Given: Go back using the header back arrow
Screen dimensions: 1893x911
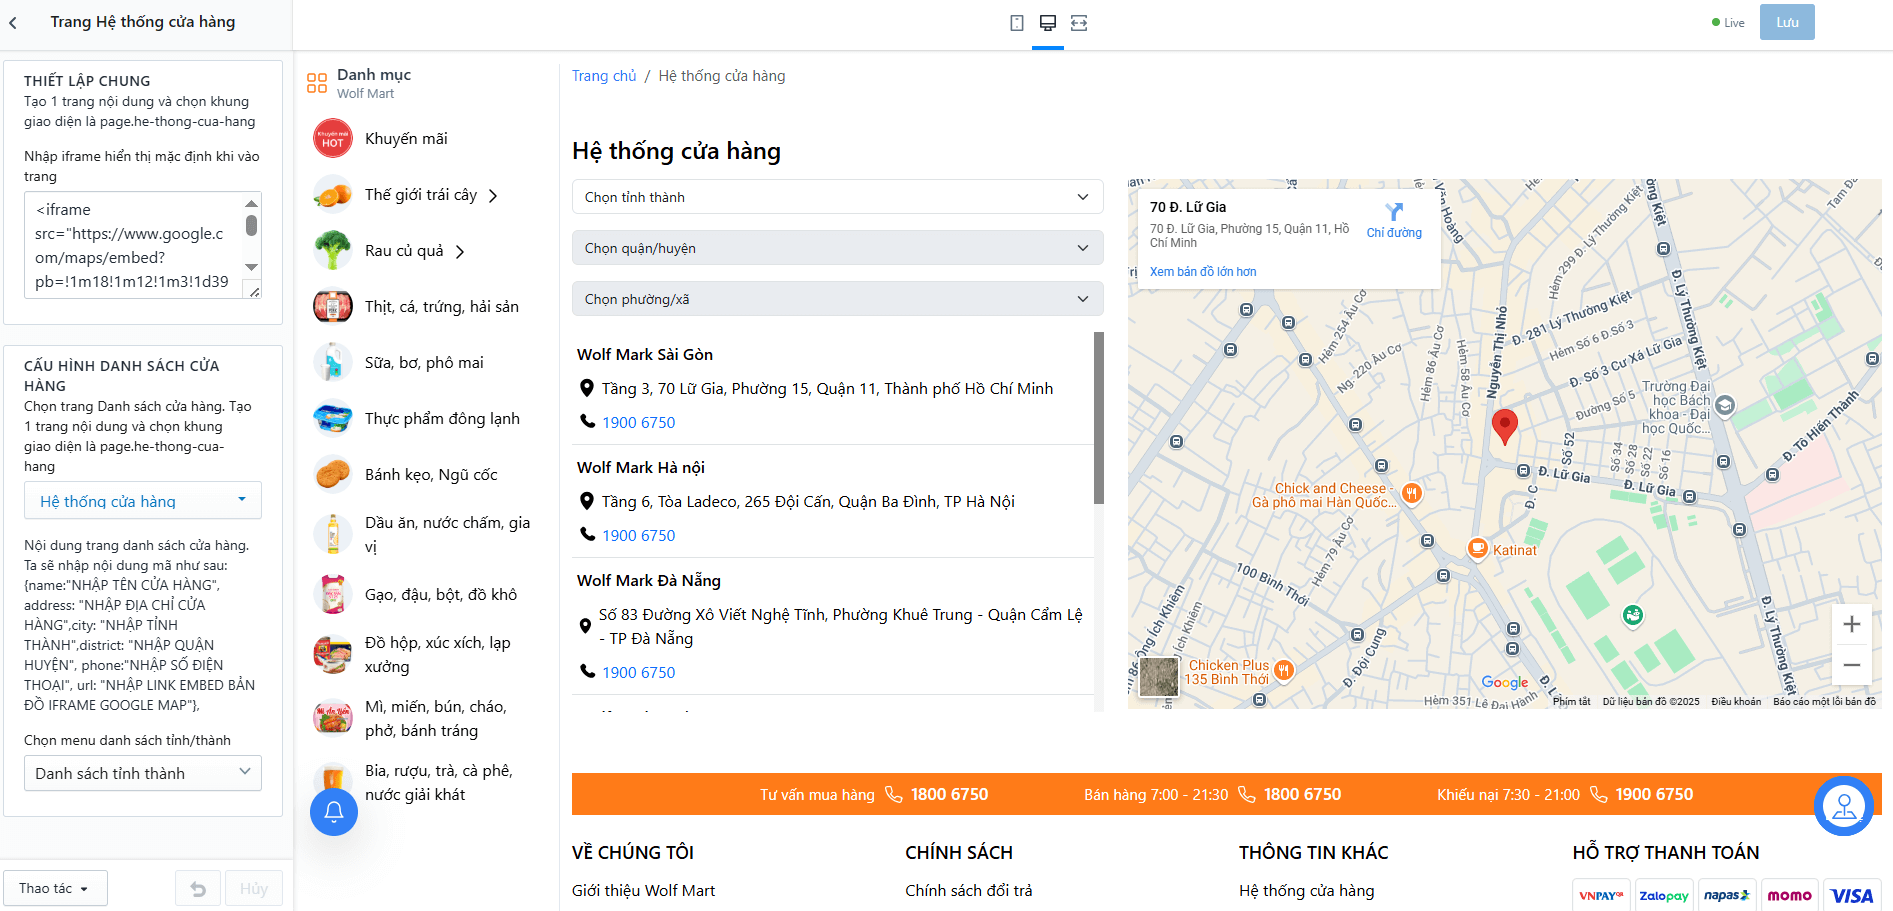Looking at the screenshot, I should (13, 22).
